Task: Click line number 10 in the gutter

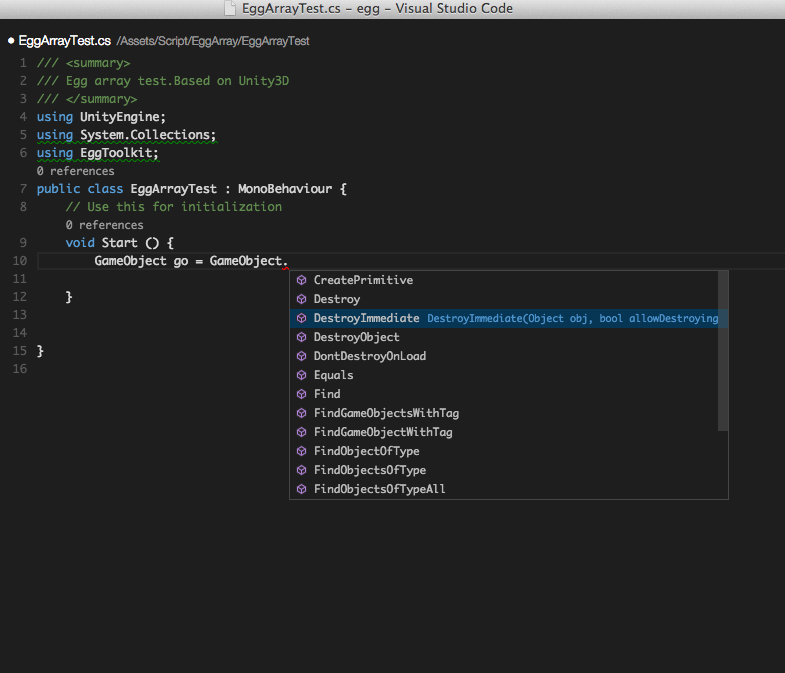Action: click(20, 261)
